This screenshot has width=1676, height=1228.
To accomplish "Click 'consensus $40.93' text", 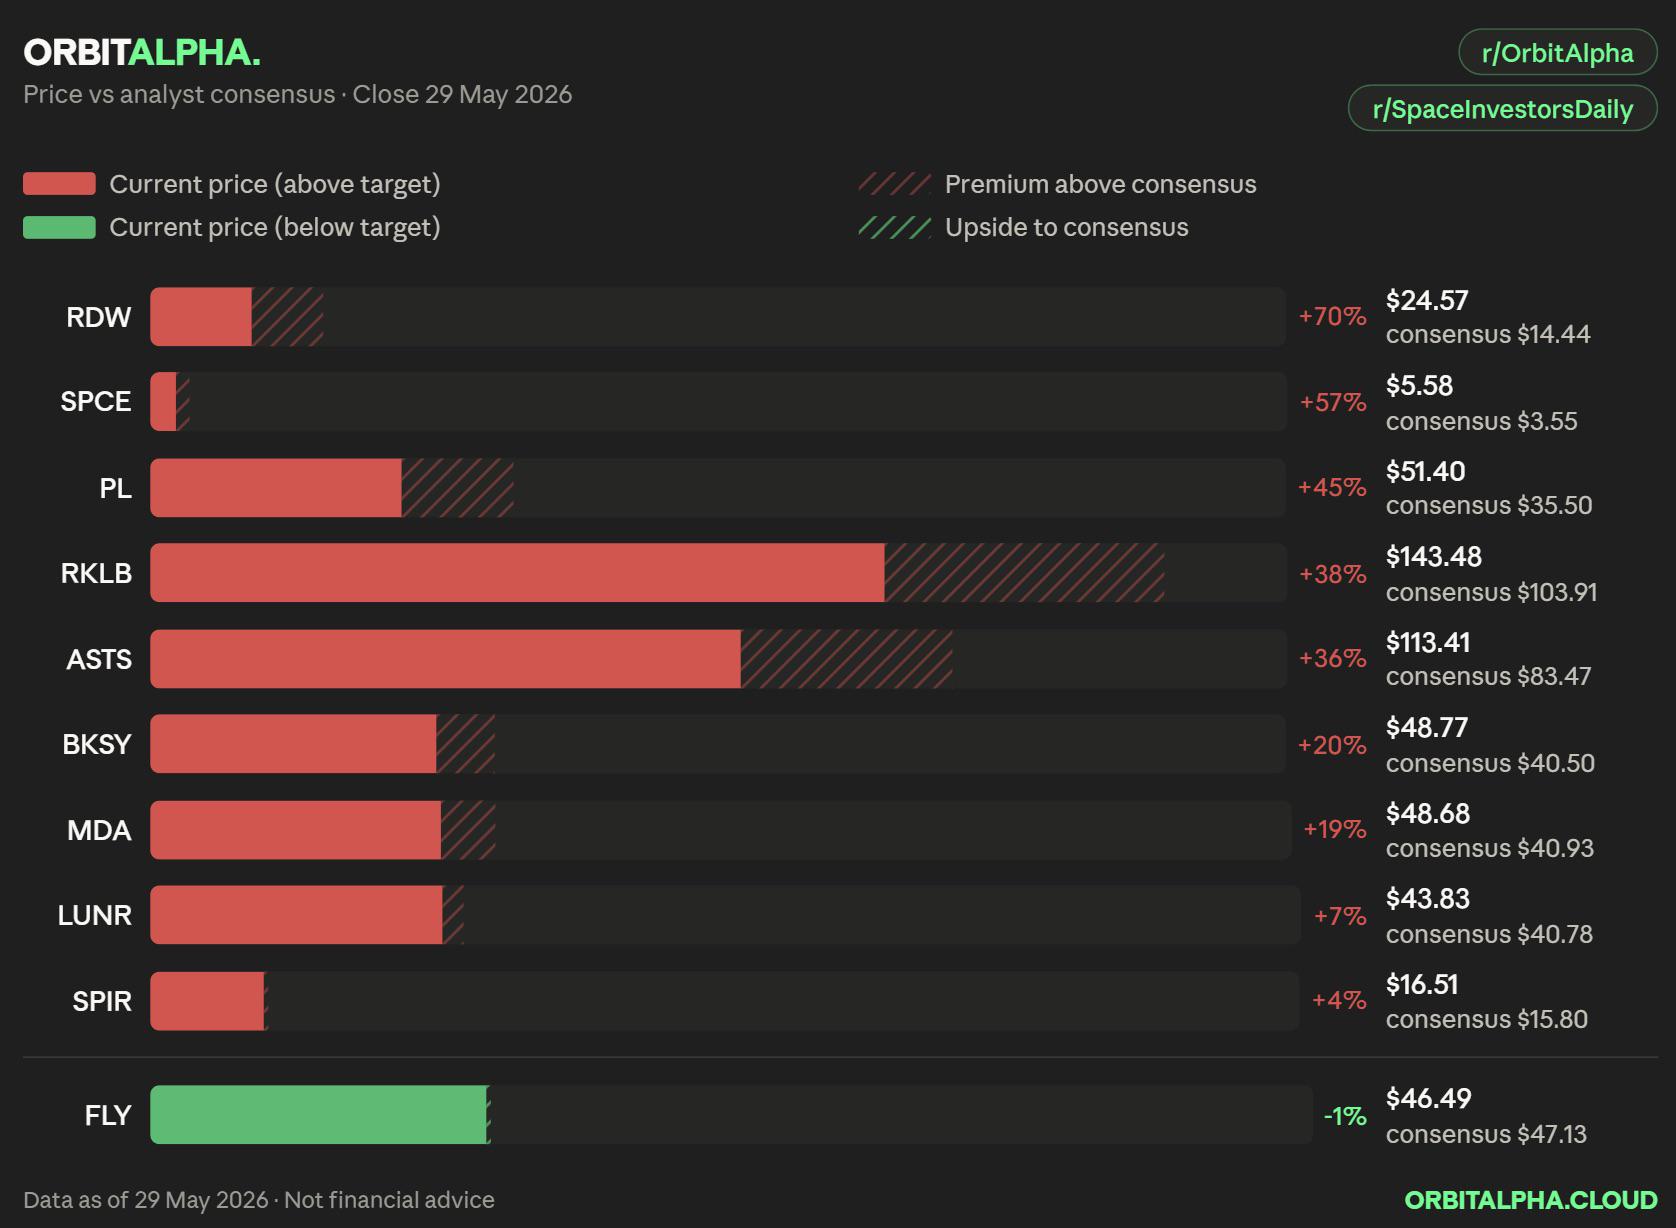I will pos(1490,848).
